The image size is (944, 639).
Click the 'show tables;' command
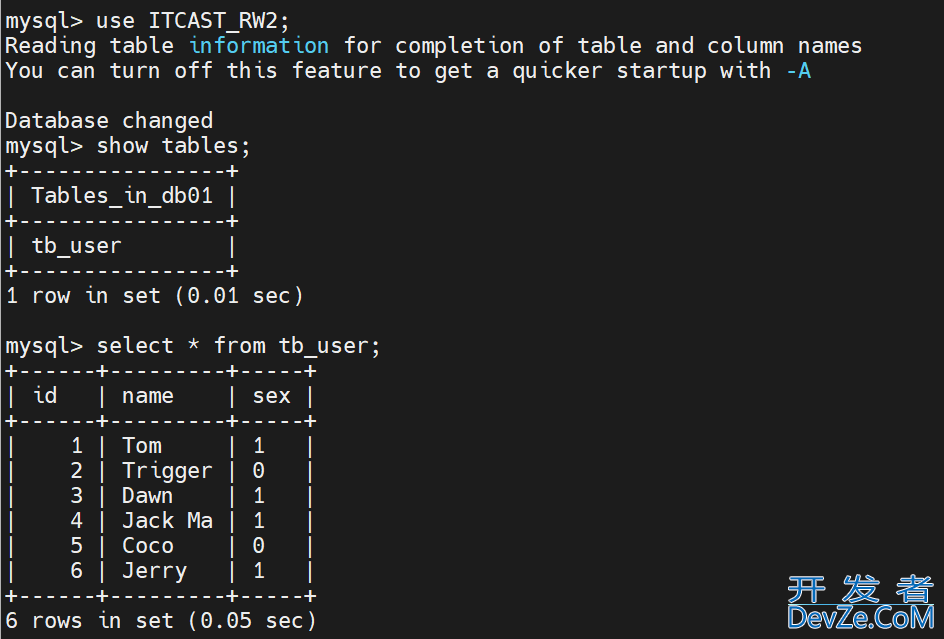point(173,146)
